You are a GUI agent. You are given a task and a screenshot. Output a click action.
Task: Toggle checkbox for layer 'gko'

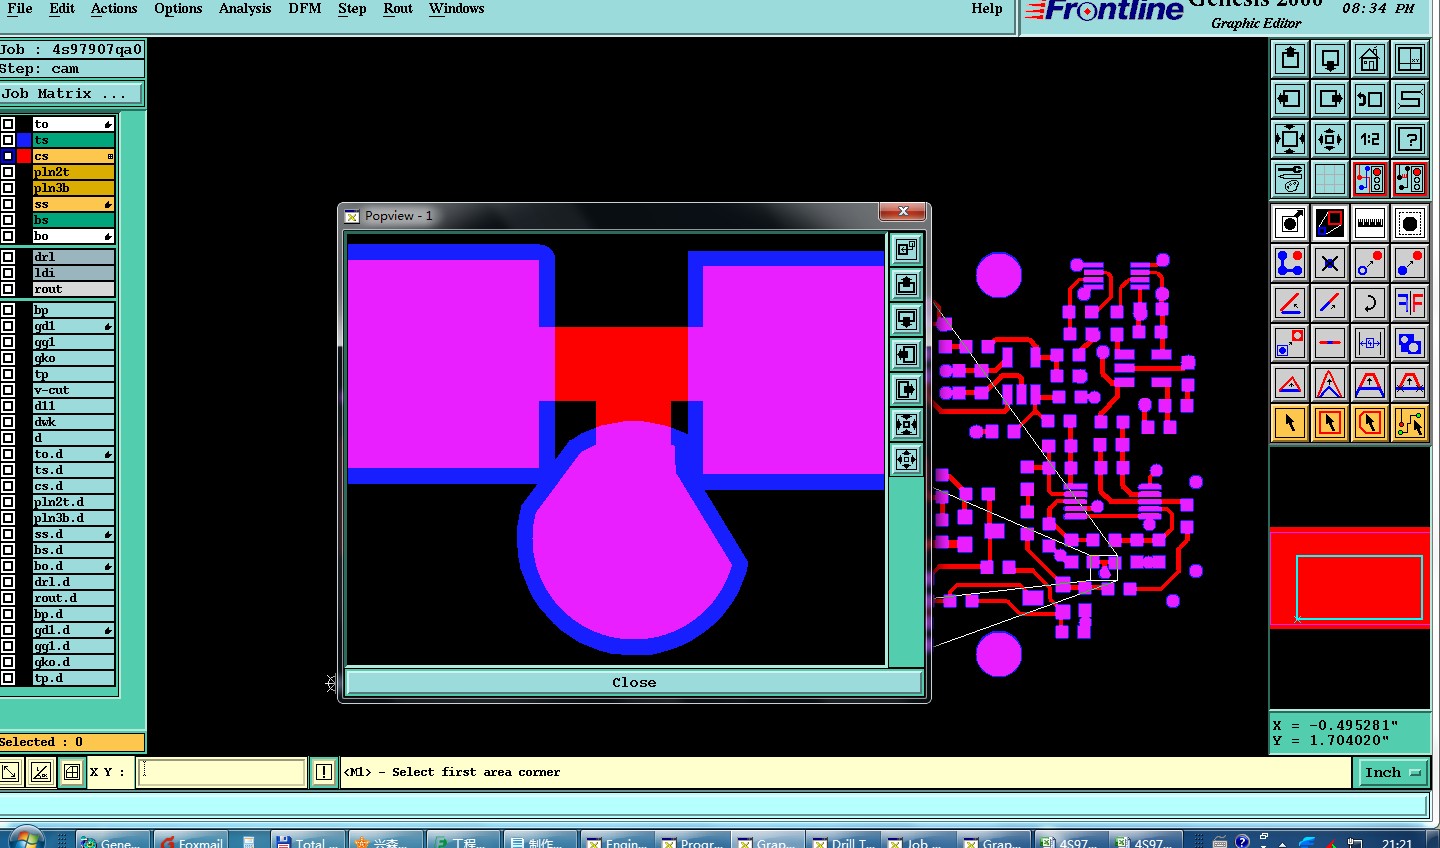8,358
